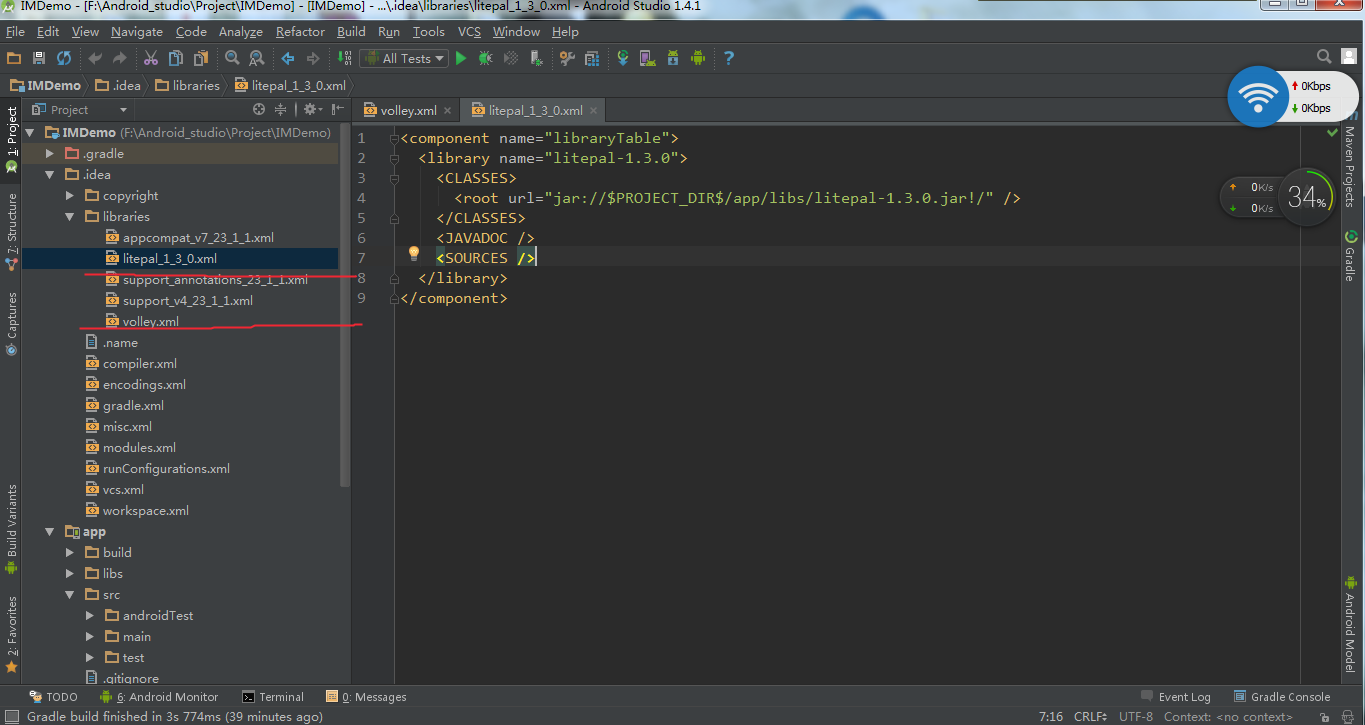Open the CRLF line separator selector
1365x725 pixels.
point(1090,716)
